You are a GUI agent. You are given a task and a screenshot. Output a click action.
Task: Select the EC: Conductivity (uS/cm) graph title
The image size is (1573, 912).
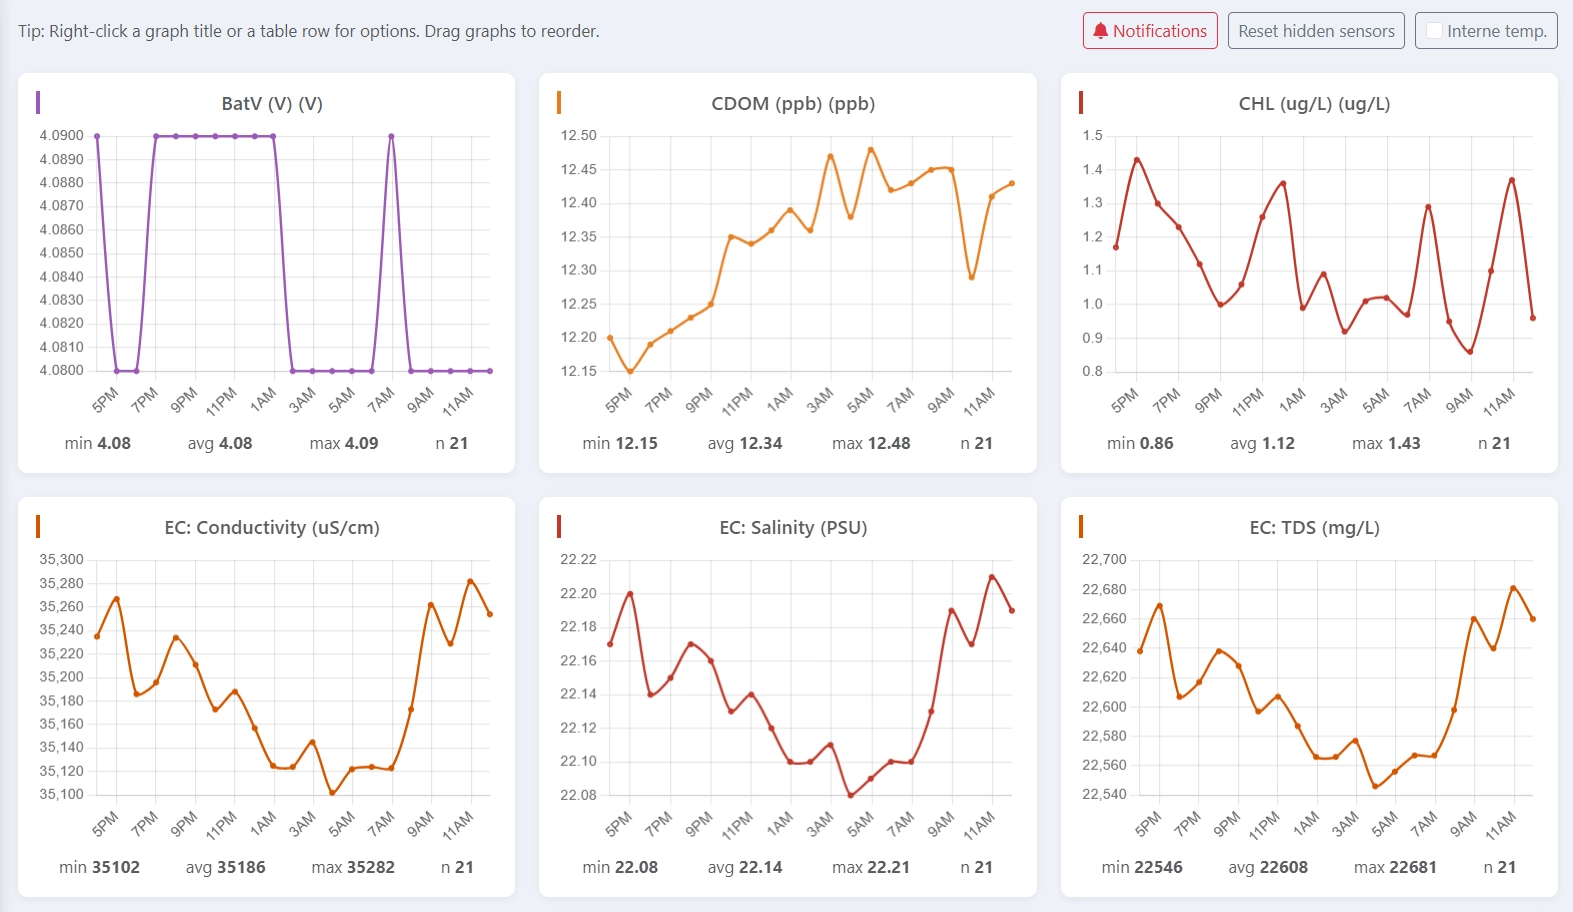coord(272,528)
